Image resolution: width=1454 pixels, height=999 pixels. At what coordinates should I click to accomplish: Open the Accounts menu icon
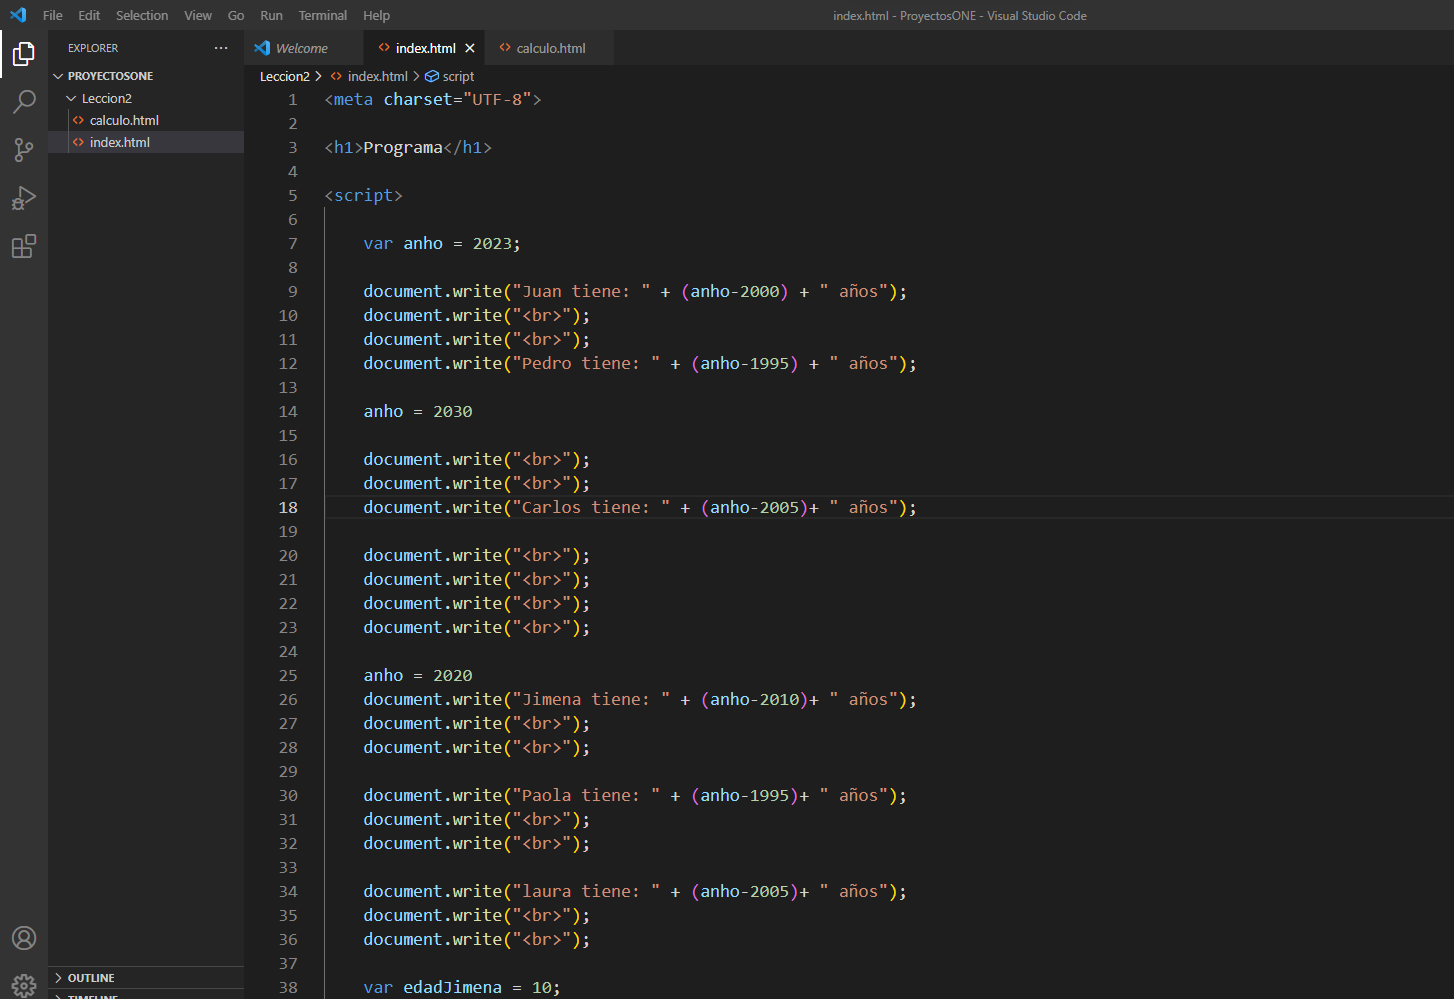(24, 938)
